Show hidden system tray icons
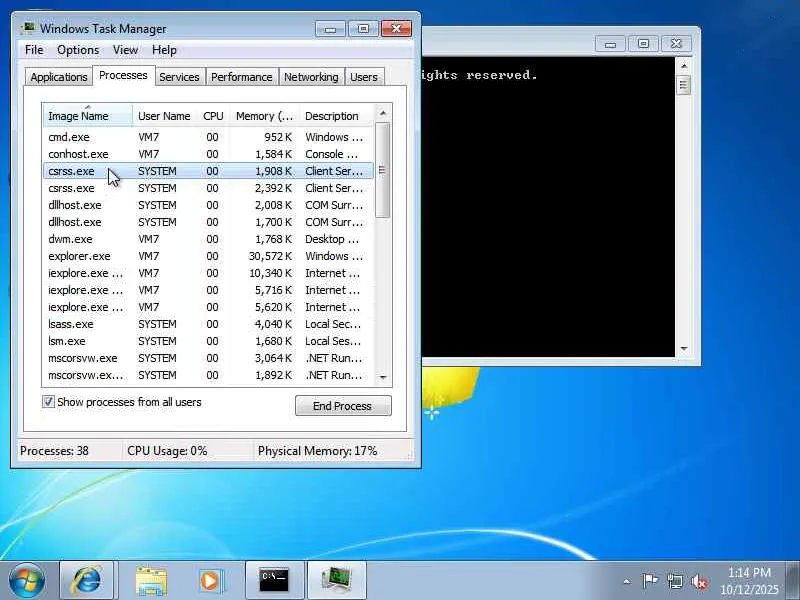Screen dimensions: 800x600 (627, 581)
